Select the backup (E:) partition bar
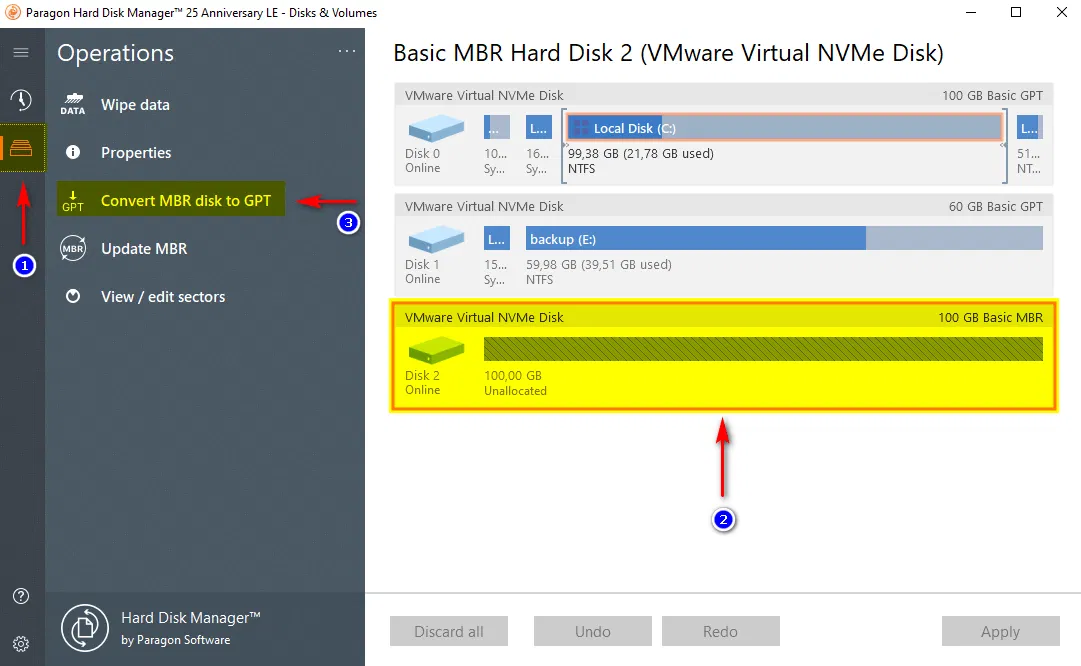1081x666 pixels. [784, 239]
